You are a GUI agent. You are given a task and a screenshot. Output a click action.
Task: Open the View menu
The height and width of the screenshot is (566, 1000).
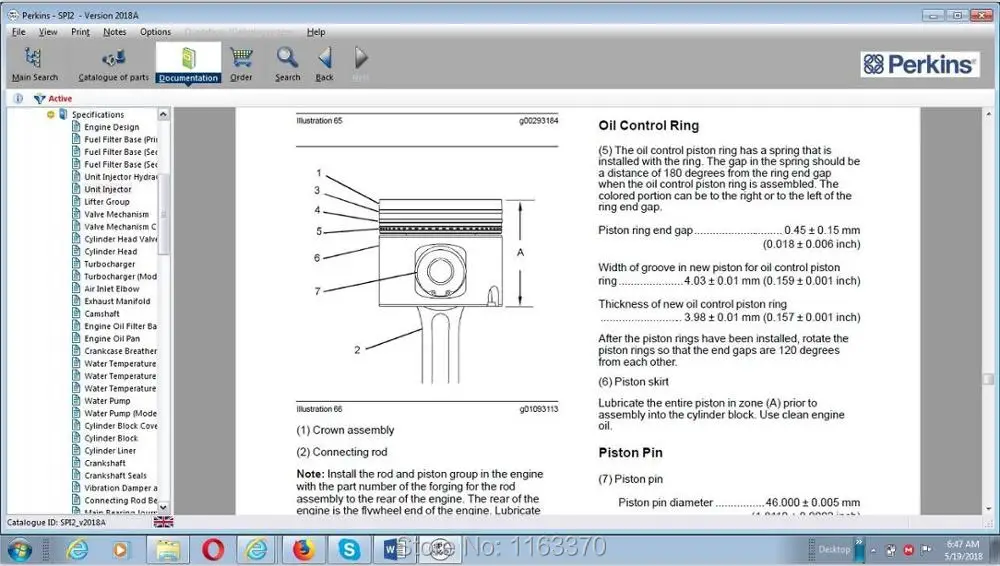click(x=48, y=31)
